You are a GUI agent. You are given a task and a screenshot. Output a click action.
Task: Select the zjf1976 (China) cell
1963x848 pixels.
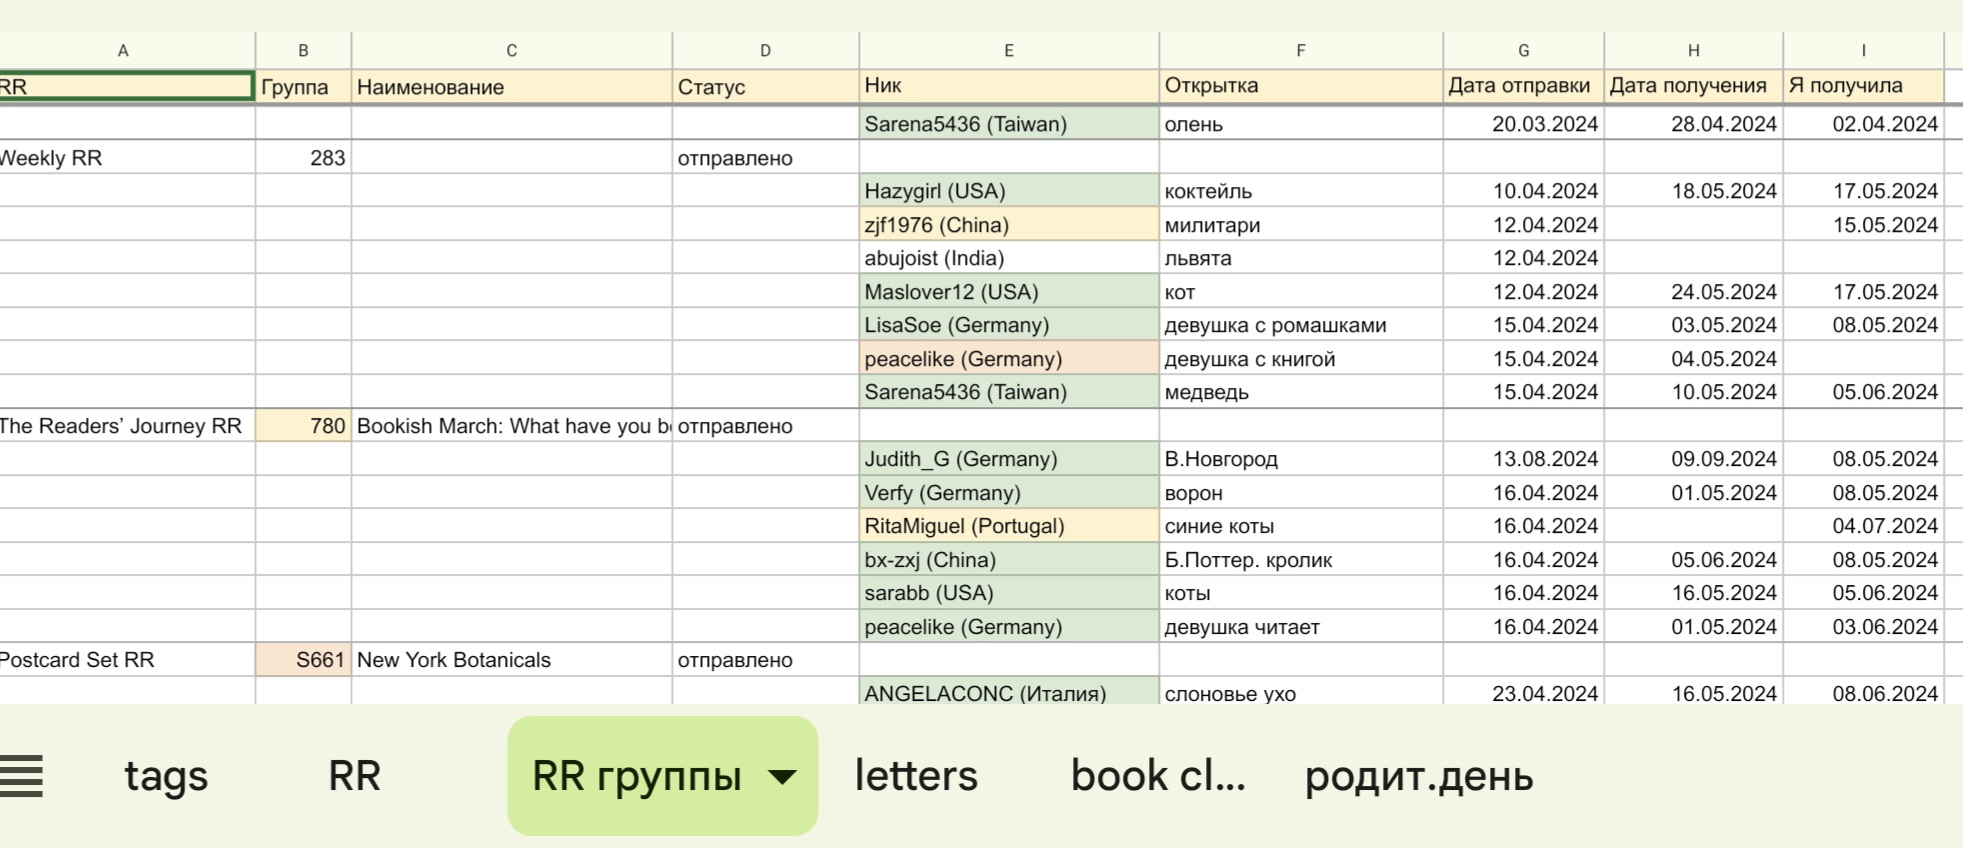1009,225
